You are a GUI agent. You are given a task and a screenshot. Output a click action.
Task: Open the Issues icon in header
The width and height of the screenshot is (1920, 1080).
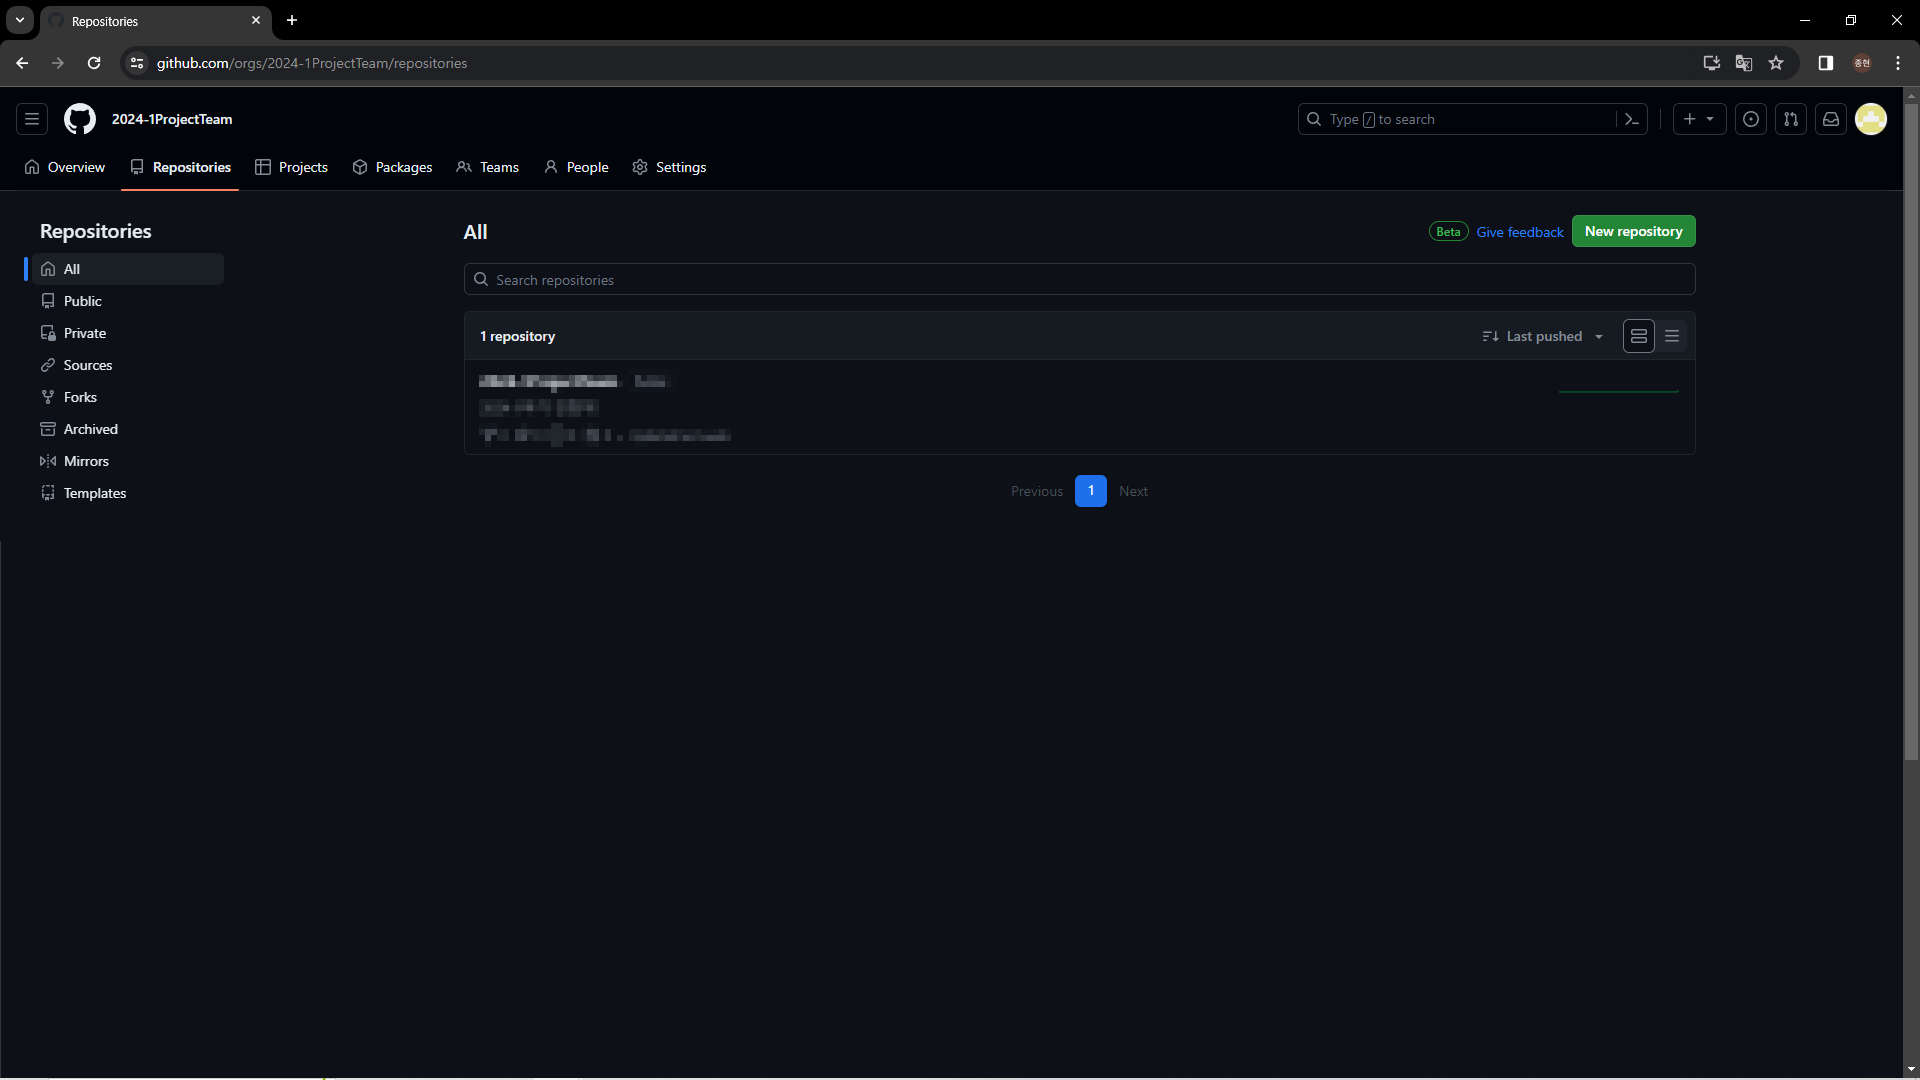coord(1751,119)
